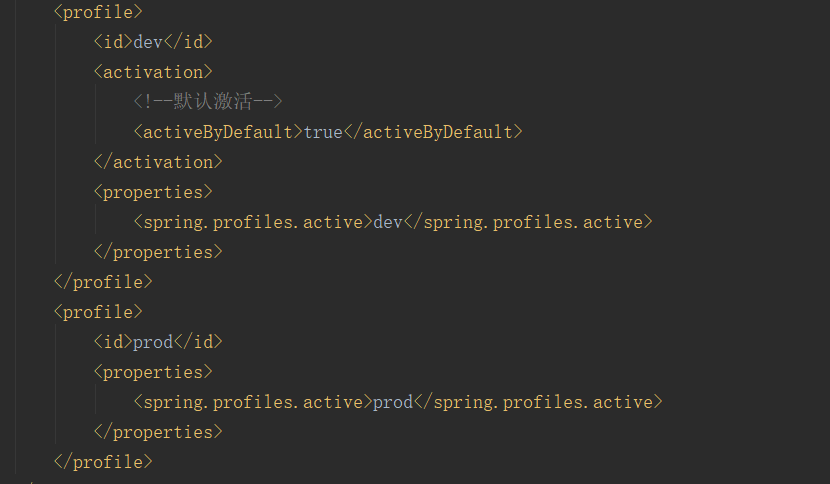Click closing spring.profiles.active tag on dev line
Screen dimensions: 830x484
point(528,222)
